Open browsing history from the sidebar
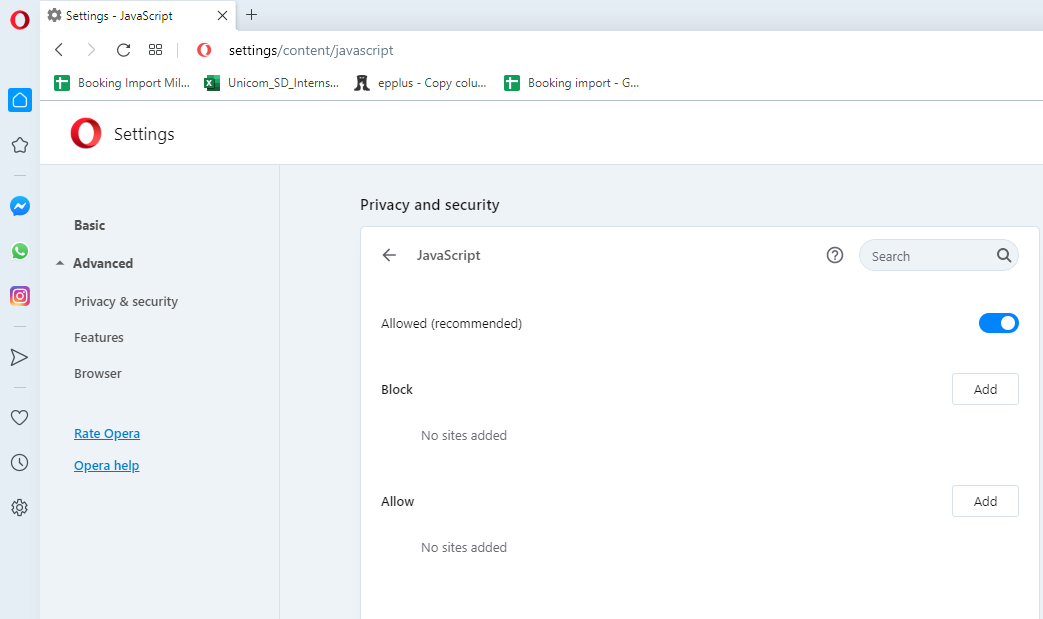1043x619 pixels. pos(19,462)
